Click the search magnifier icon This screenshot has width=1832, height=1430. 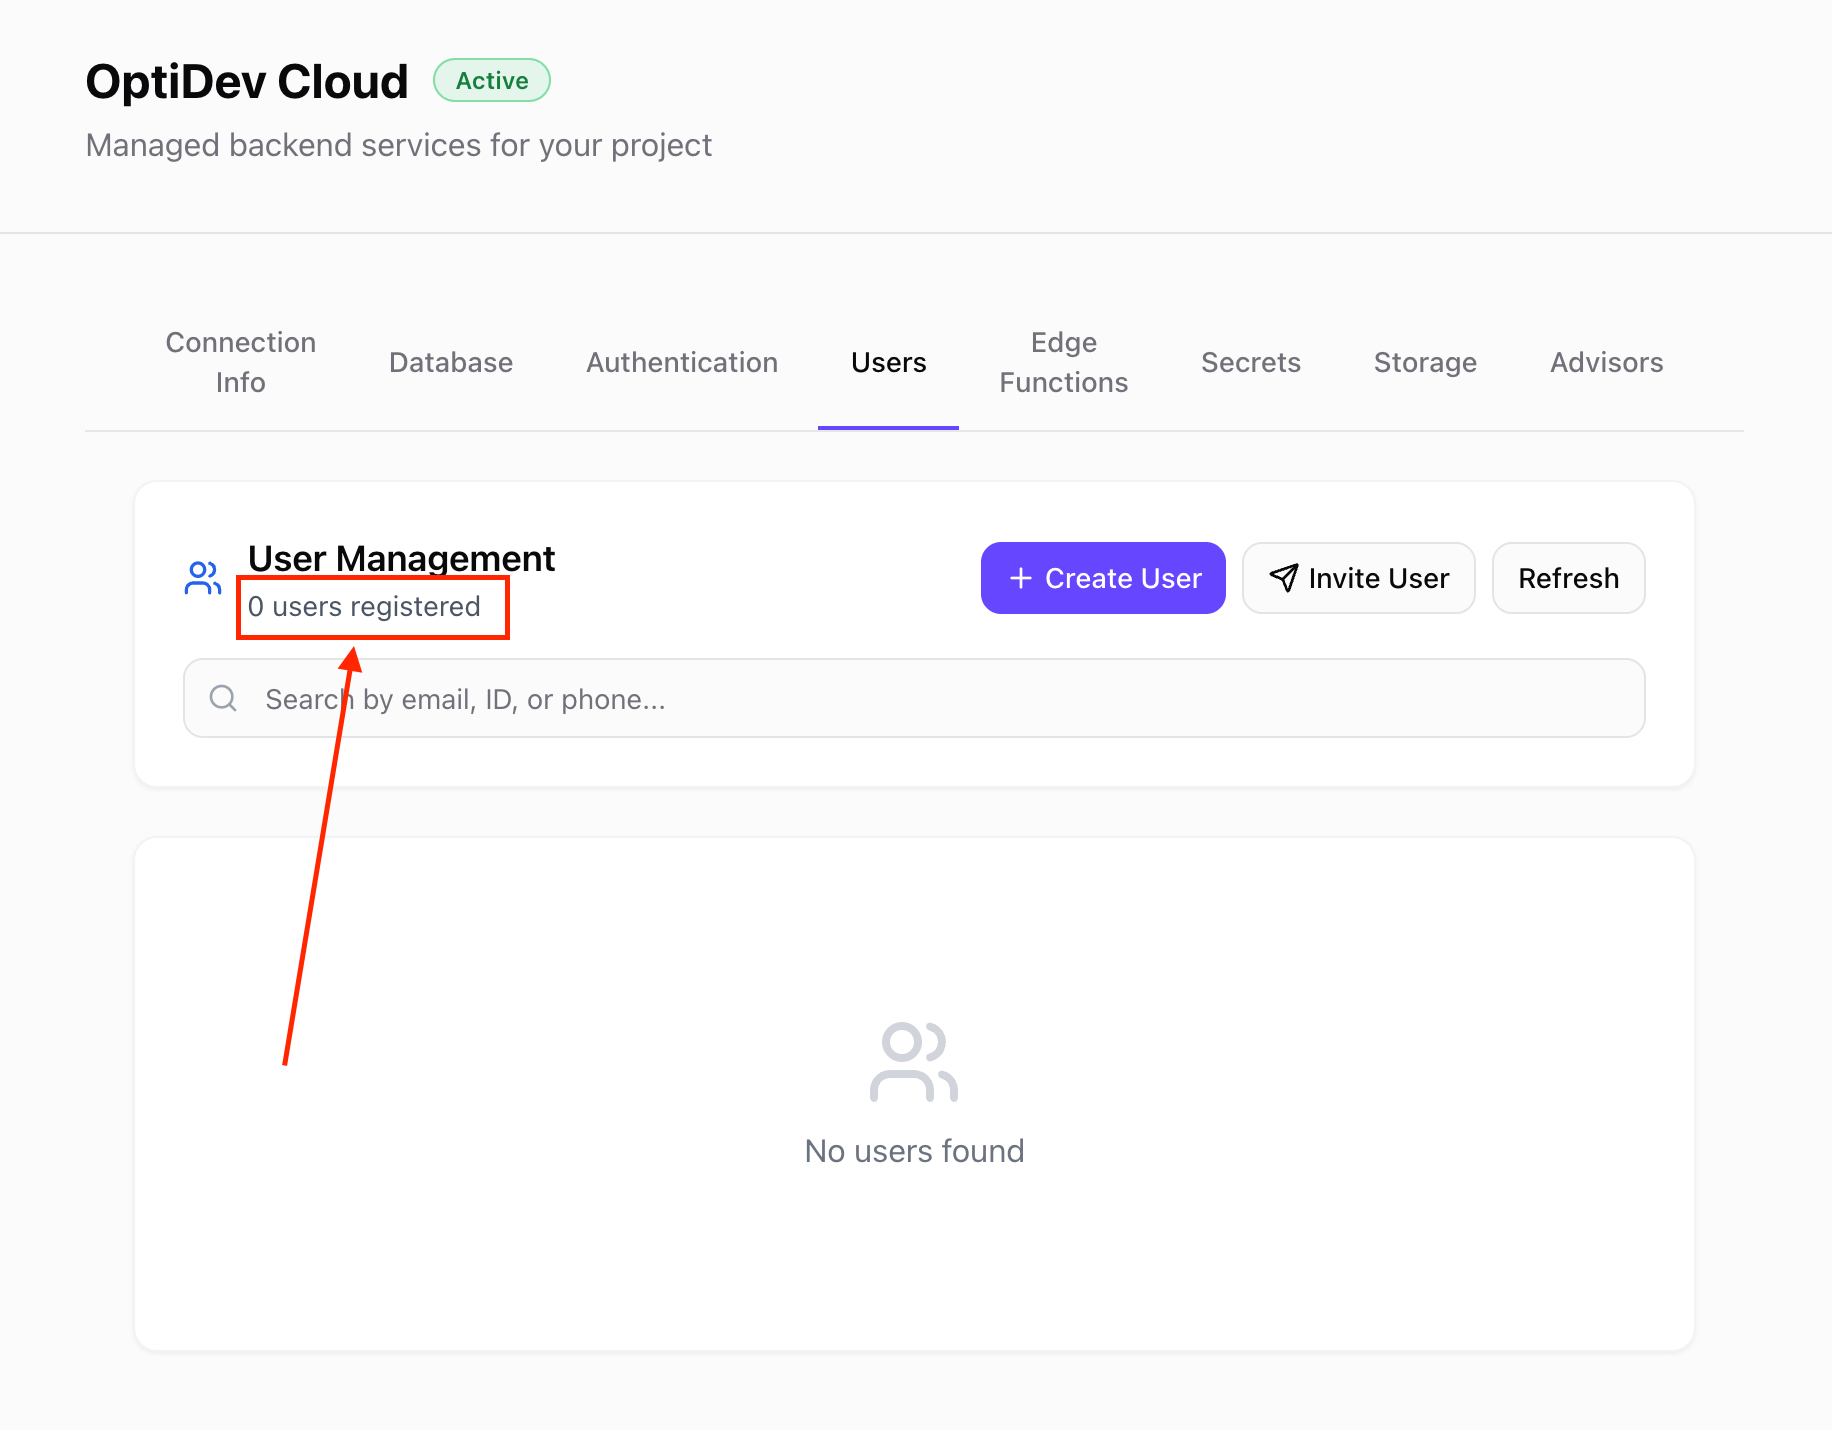pos(223,697)
